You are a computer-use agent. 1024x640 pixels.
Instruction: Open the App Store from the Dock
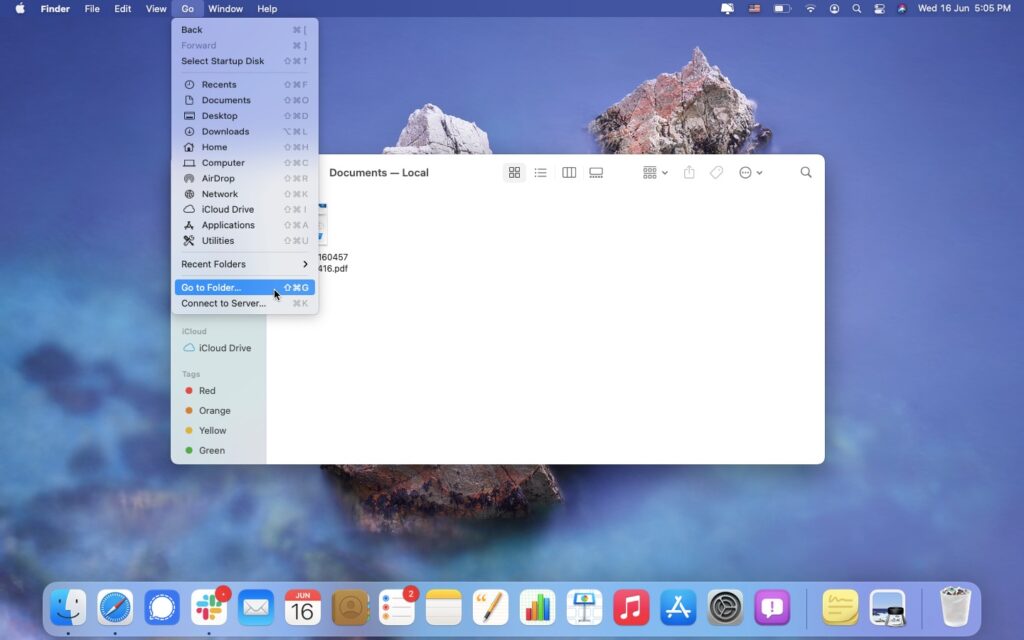[x=678, y=606]
